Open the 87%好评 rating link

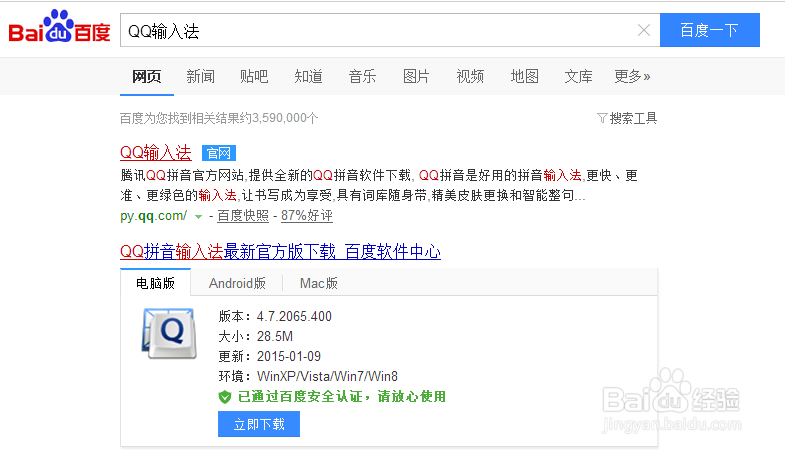click(x=306, y=215)
